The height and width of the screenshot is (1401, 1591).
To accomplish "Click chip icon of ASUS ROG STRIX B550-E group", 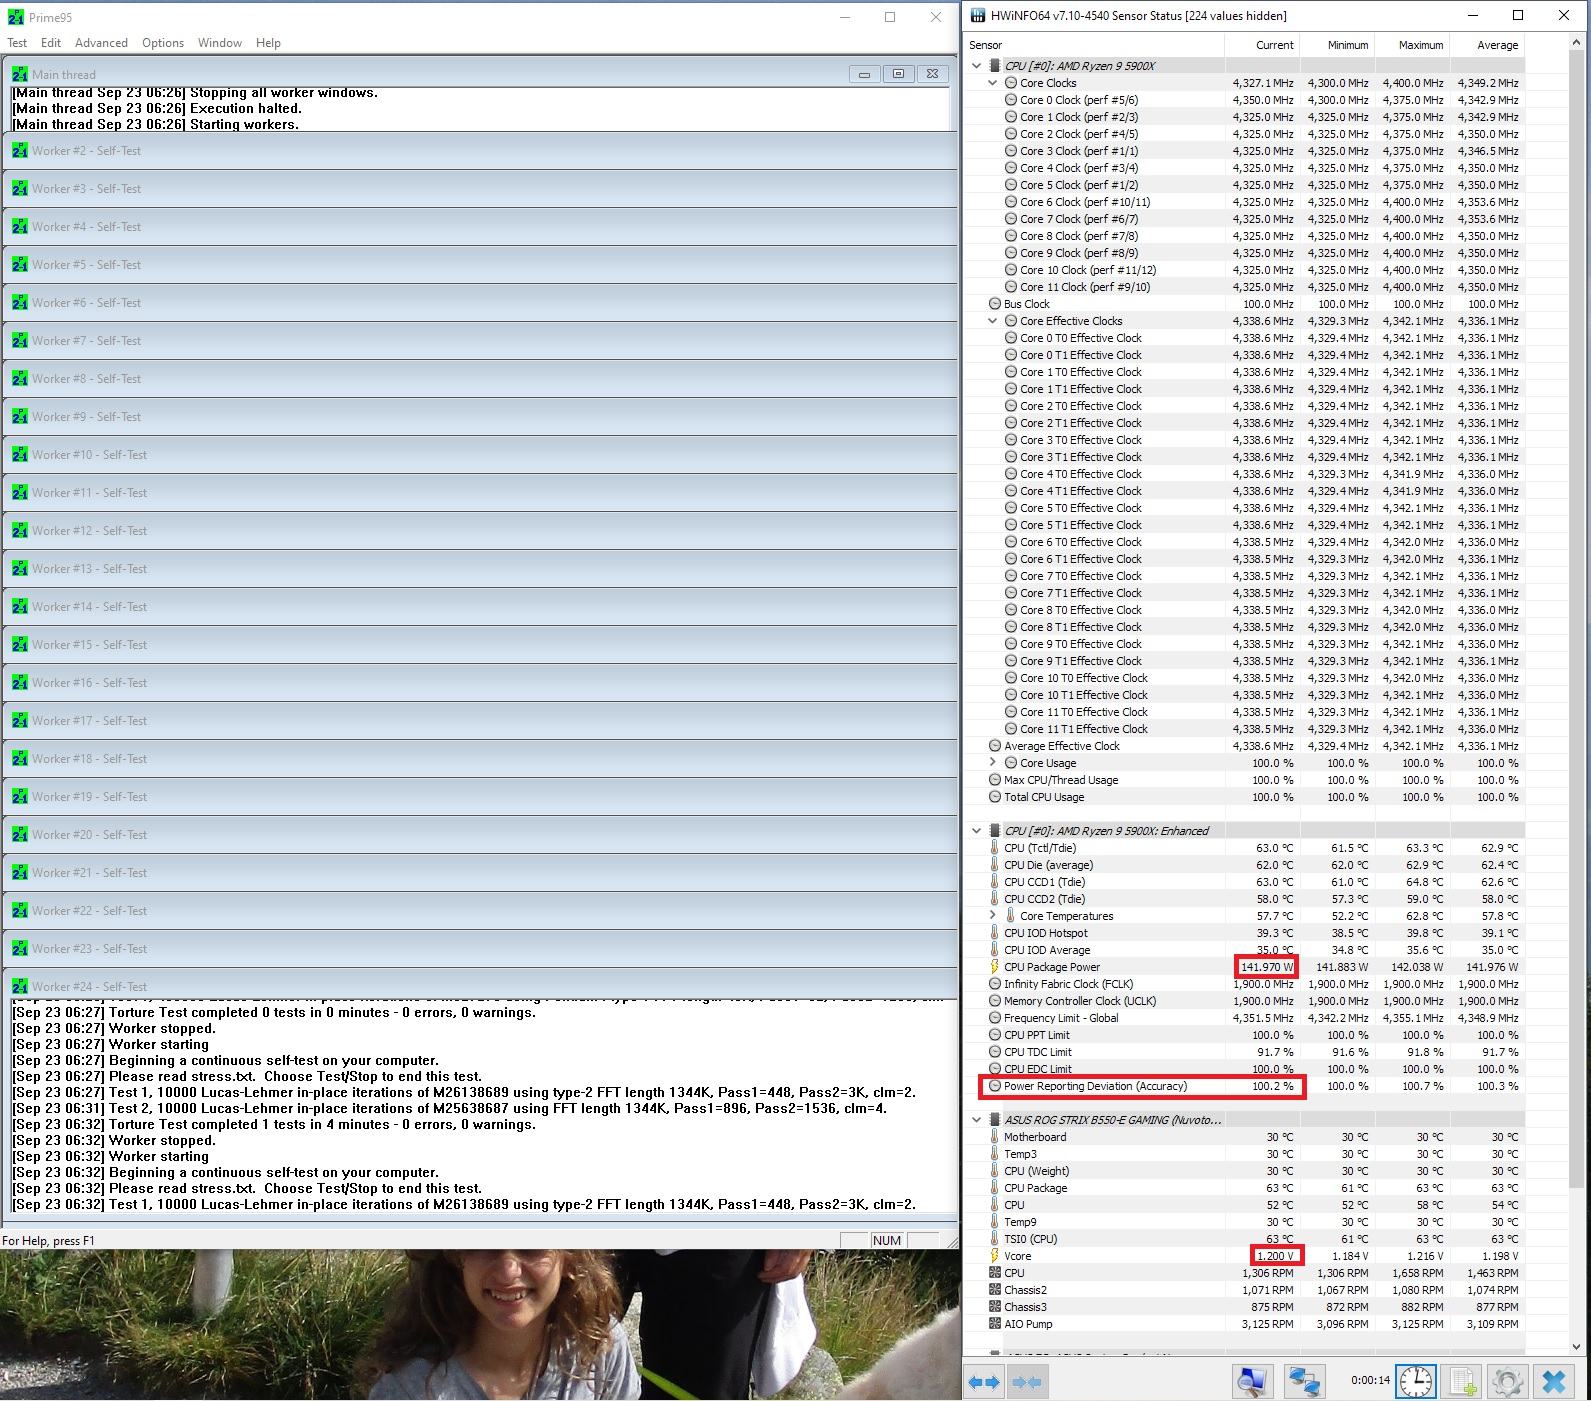I will 994,1120.
